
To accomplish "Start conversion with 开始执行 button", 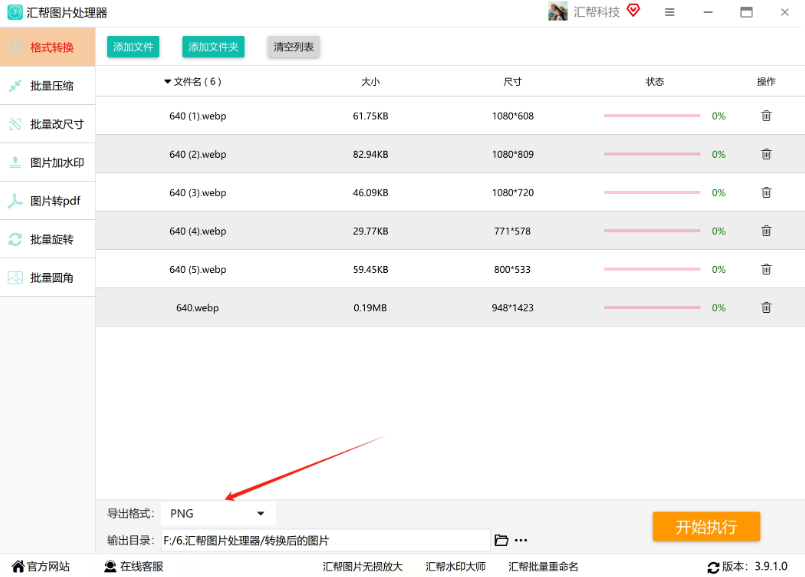I will [x=706, y=527].
